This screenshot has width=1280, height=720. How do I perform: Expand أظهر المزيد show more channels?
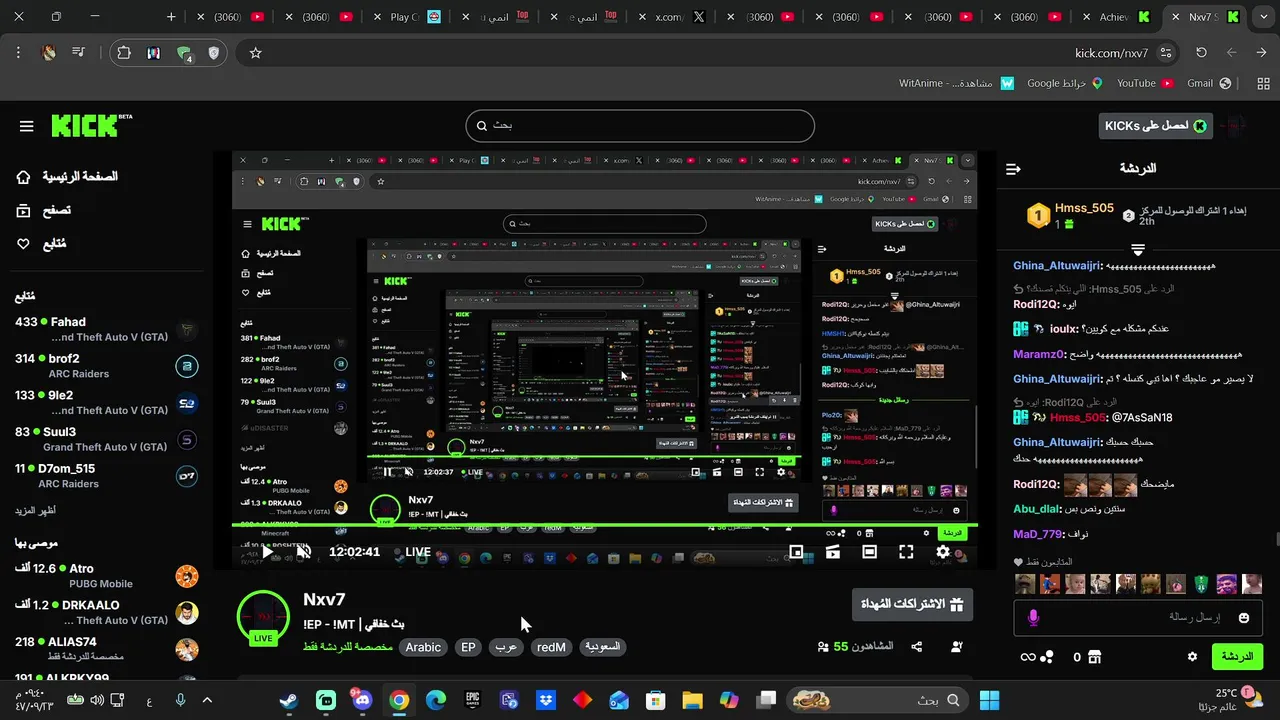(x=35, y=510)
